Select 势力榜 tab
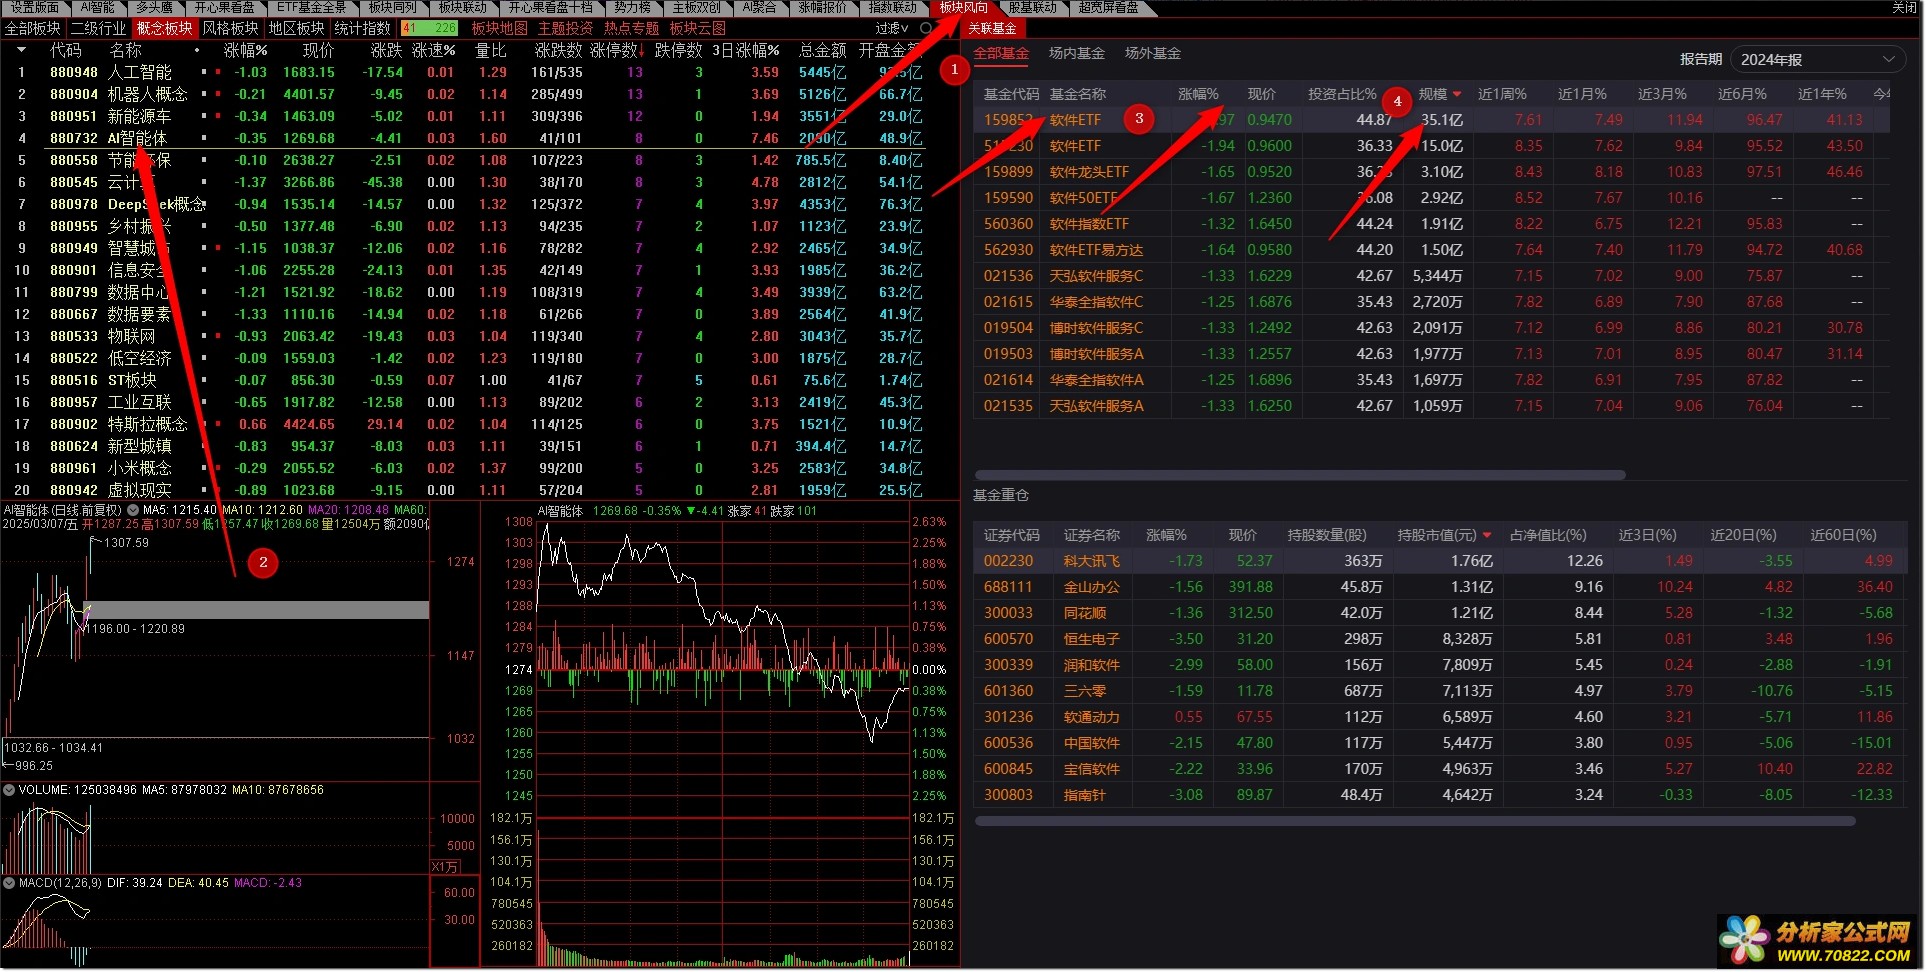1927x972 pixels. [632, 7]
